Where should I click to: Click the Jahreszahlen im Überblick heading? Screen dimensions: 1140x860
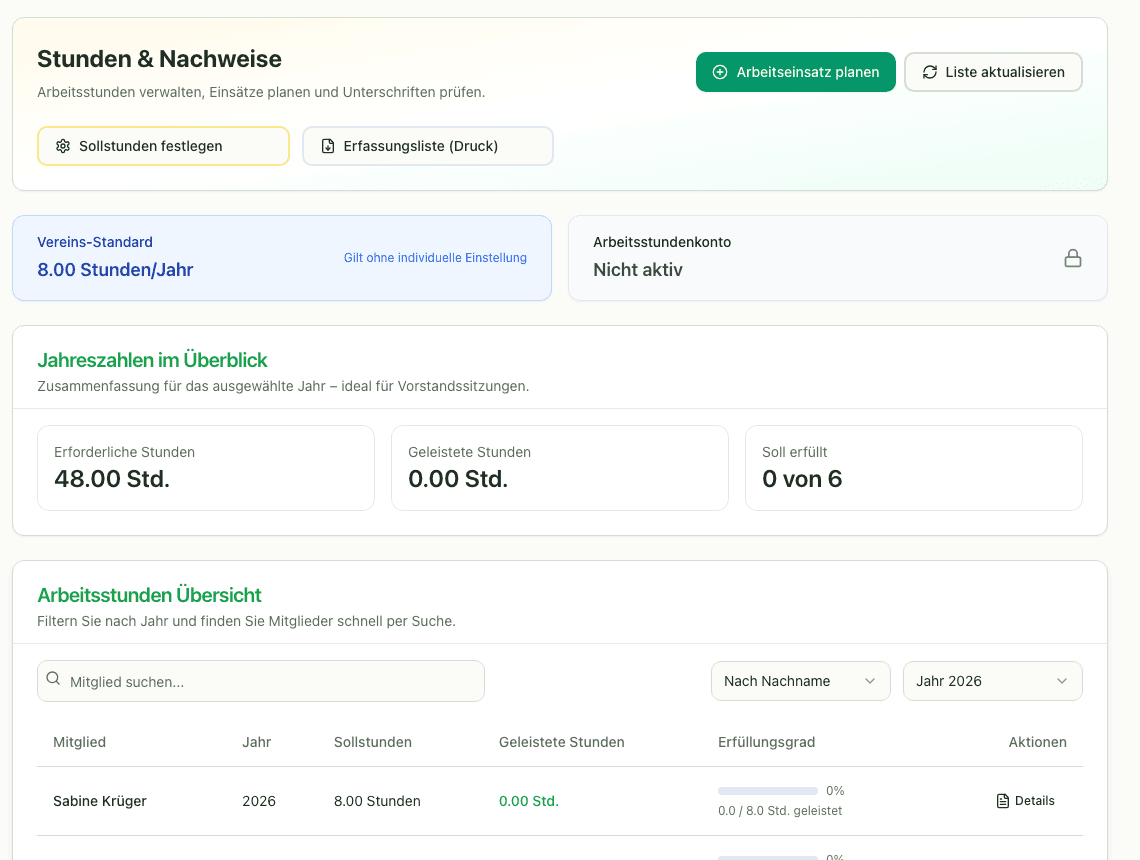pyautogui.click(x=153, y=360)
